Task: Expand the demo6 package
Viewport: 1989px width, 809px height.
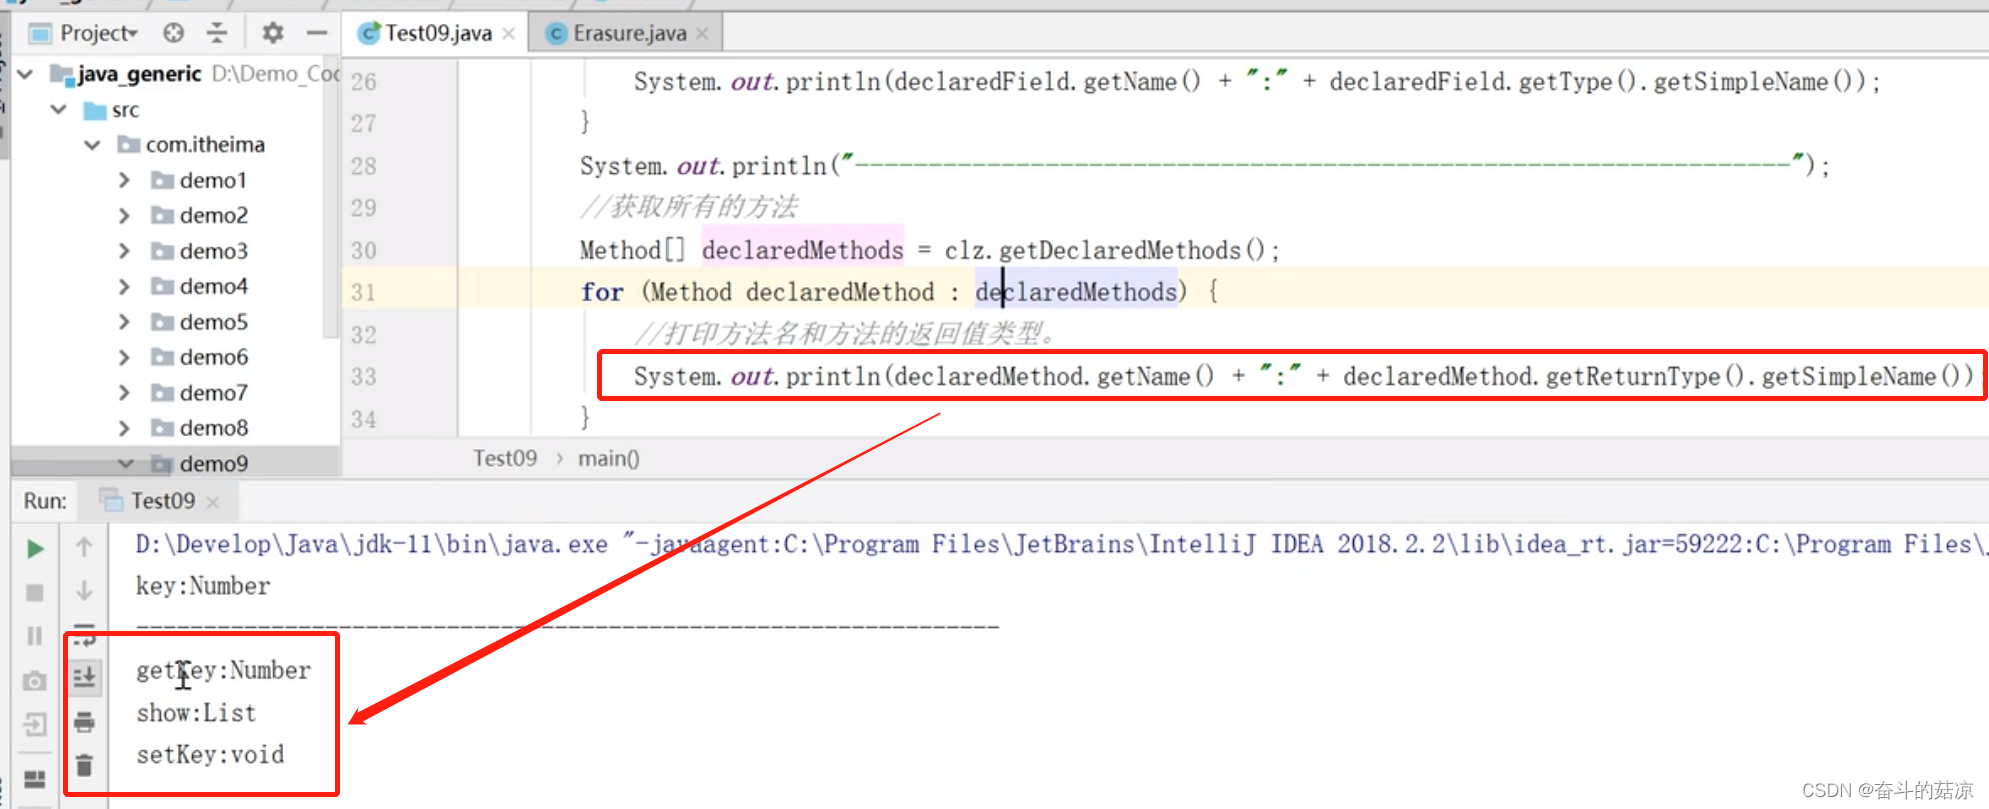Action: pyautogui.click(x=124, y=357)
